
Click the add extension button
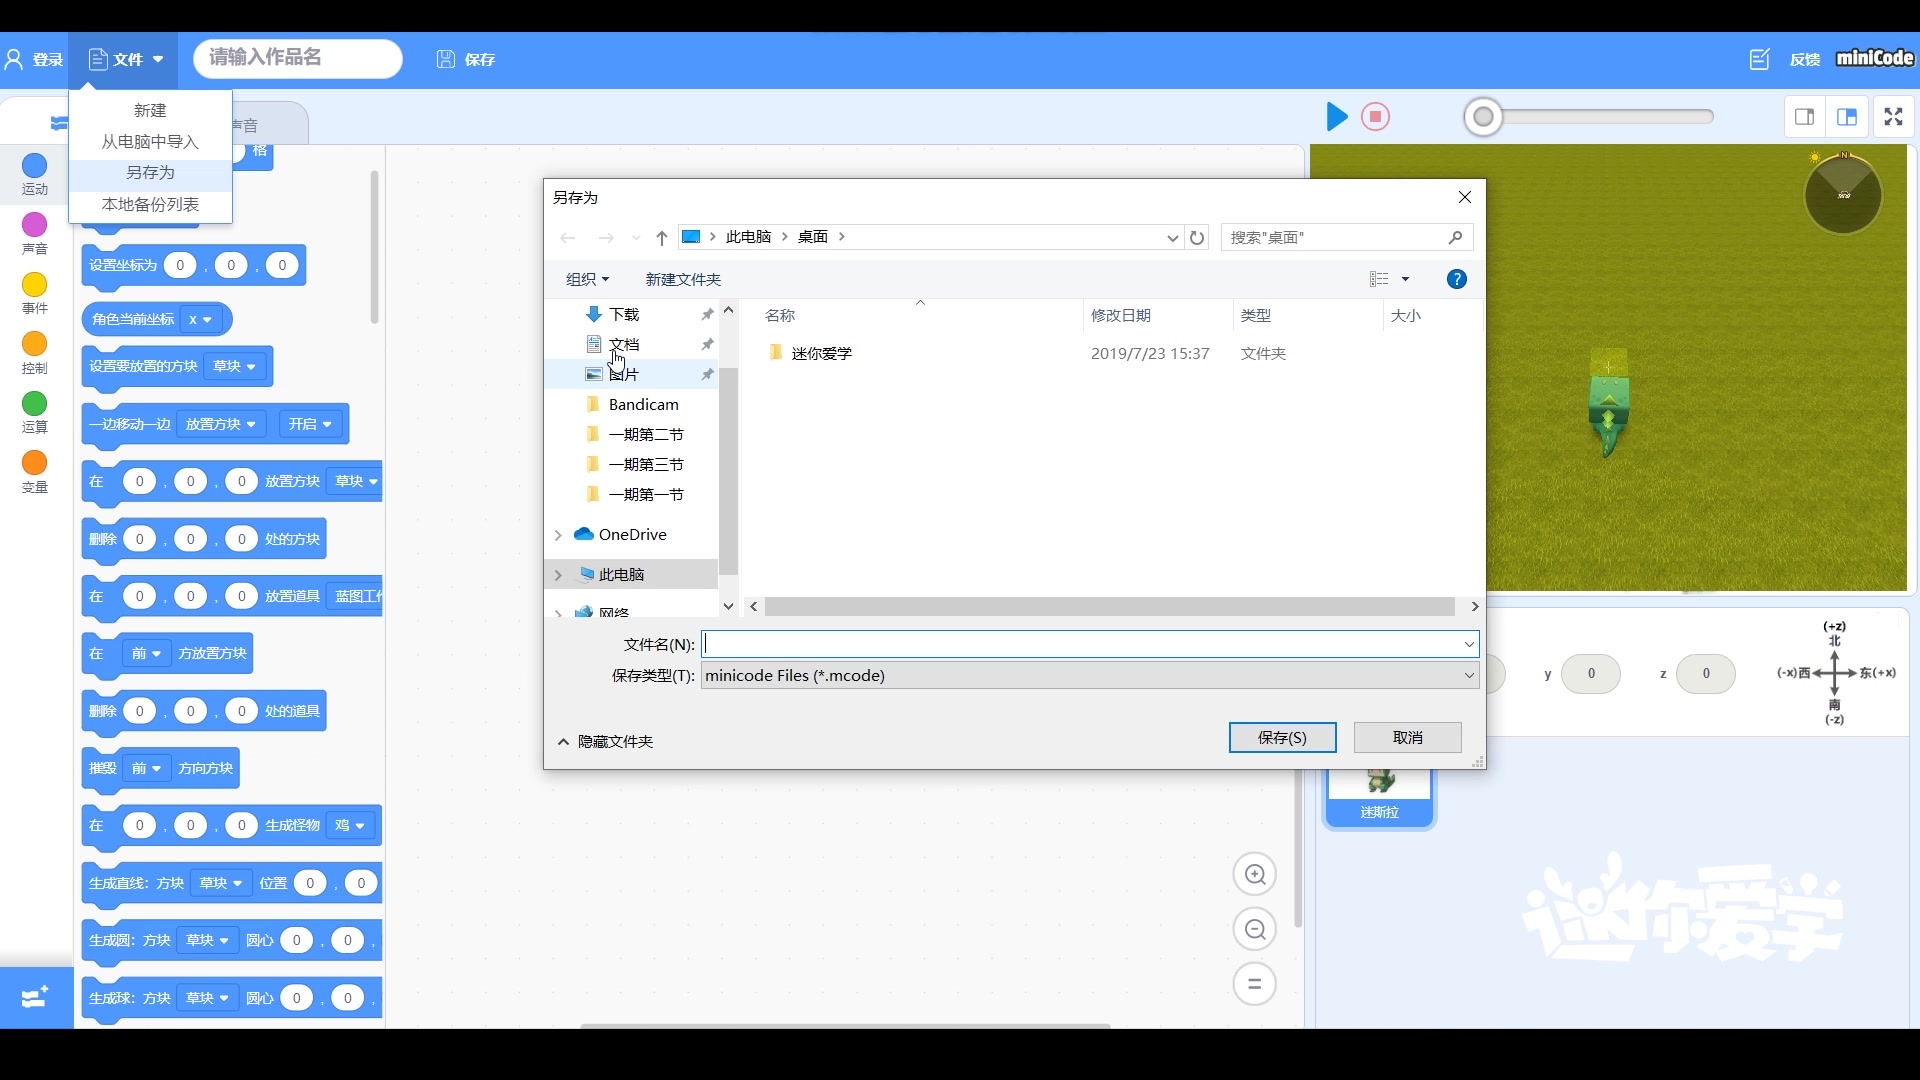(36, 998)
